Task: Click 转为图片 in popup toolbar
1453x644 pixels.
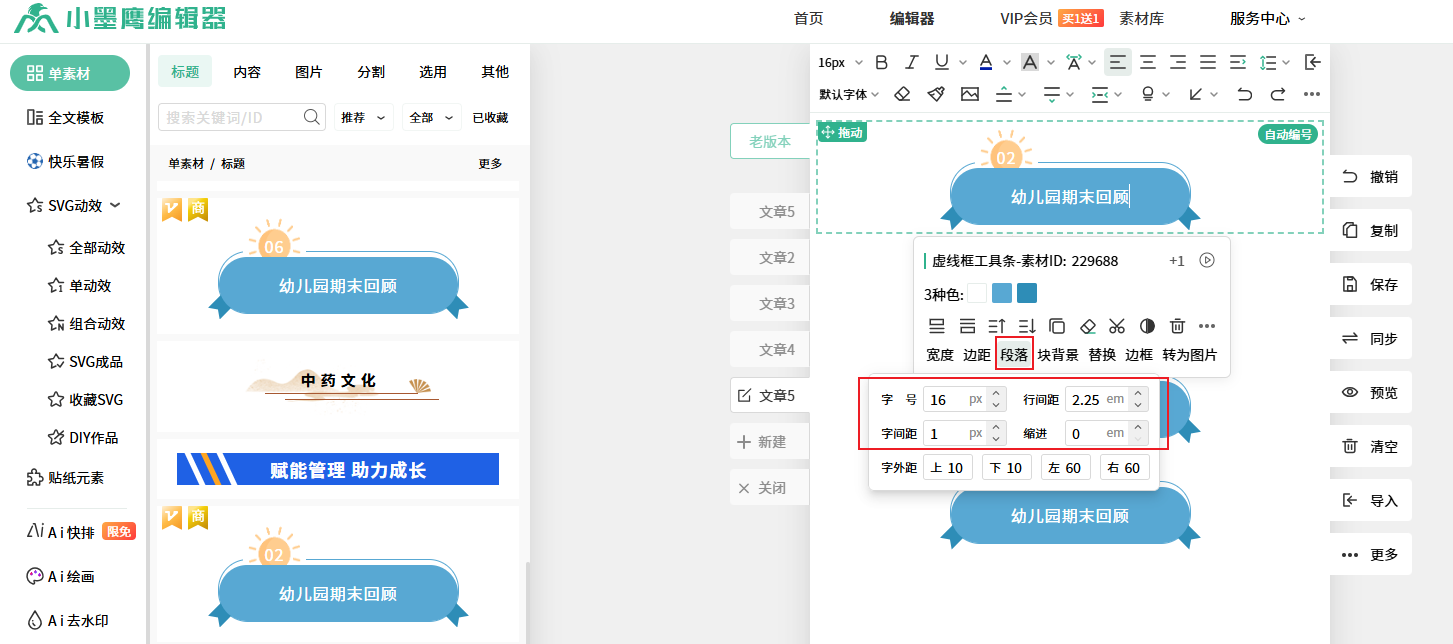Action: 1190,355
